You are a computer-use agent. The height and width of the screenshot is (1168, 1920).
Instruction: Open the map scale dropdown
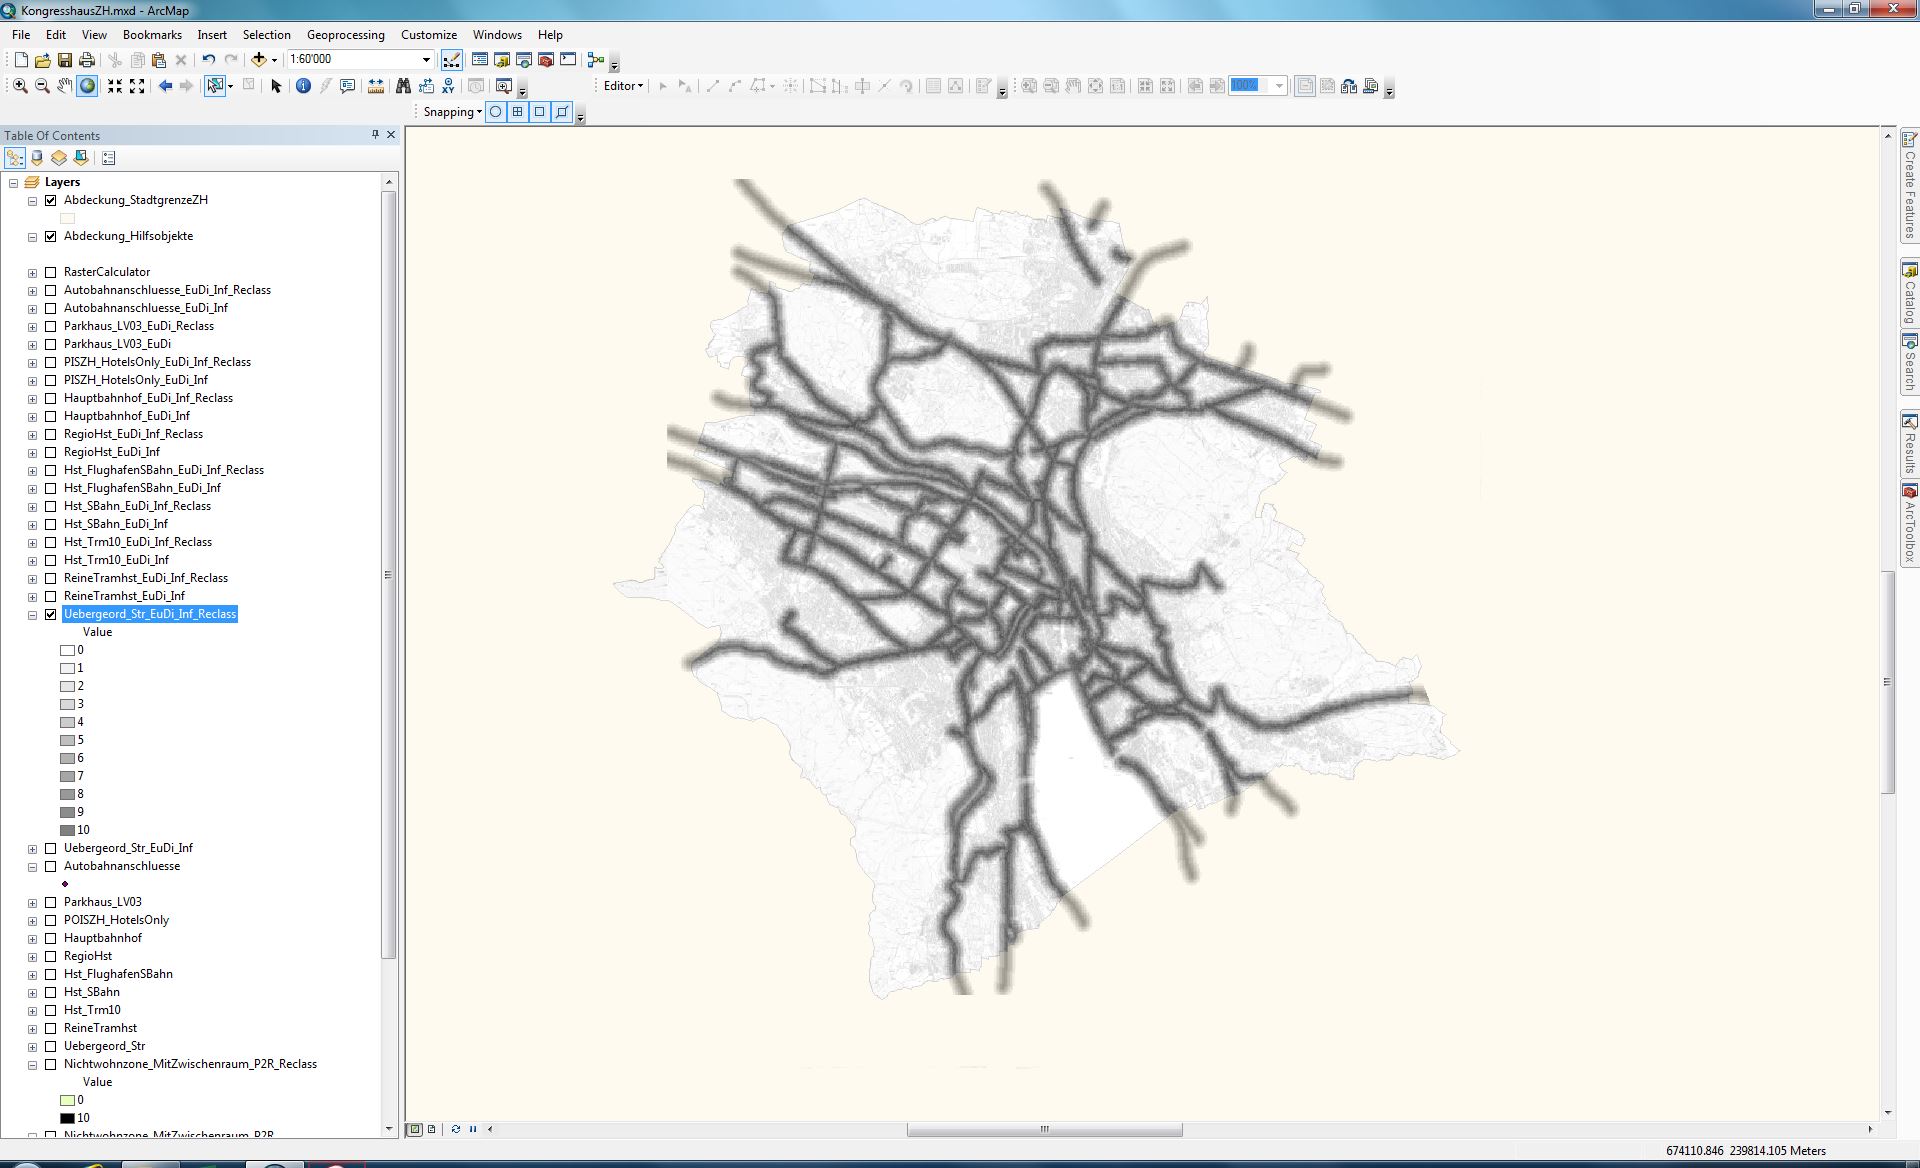tap(426, 60)
